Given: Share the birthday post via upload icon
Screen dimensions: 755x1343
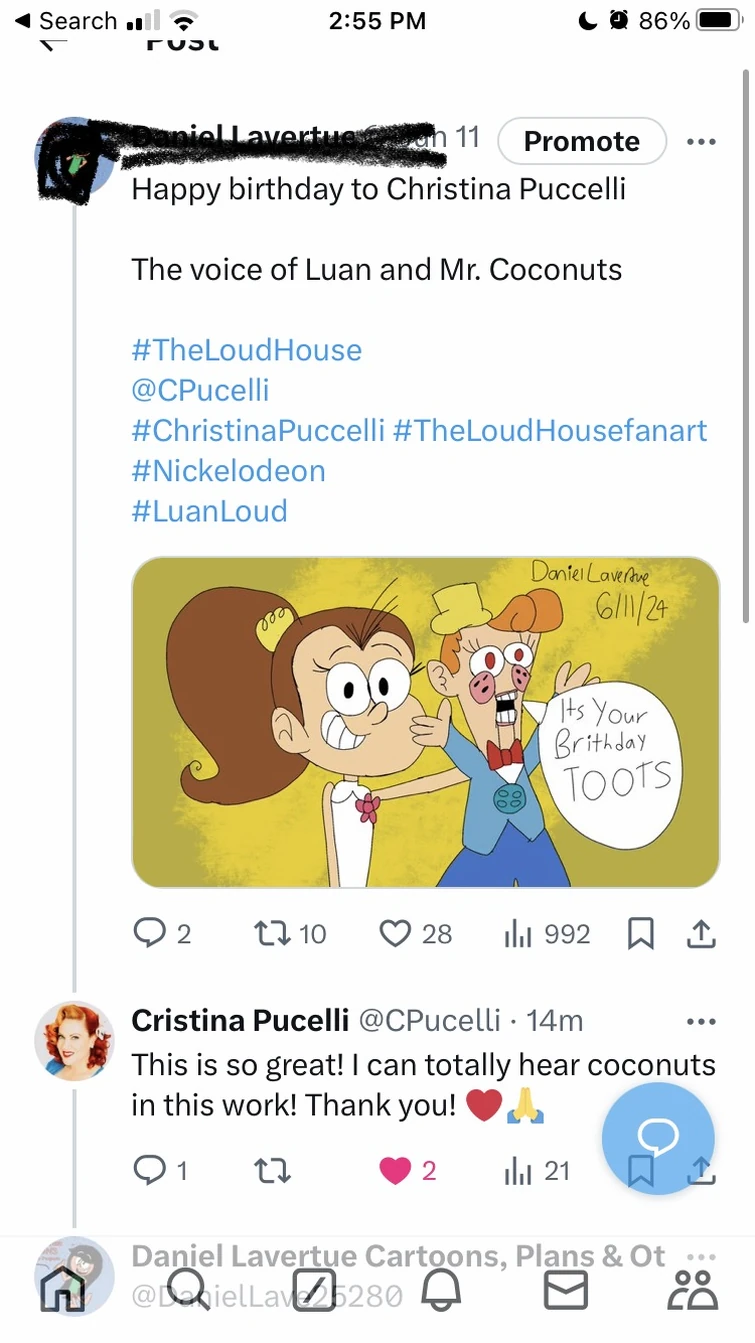Looking at the screenshot, I should coord(701,933).
